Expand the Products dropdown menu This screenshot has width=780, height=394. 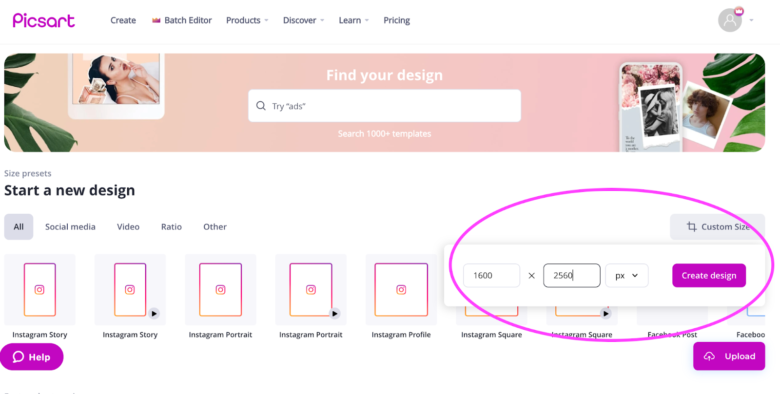pos(247,20)
